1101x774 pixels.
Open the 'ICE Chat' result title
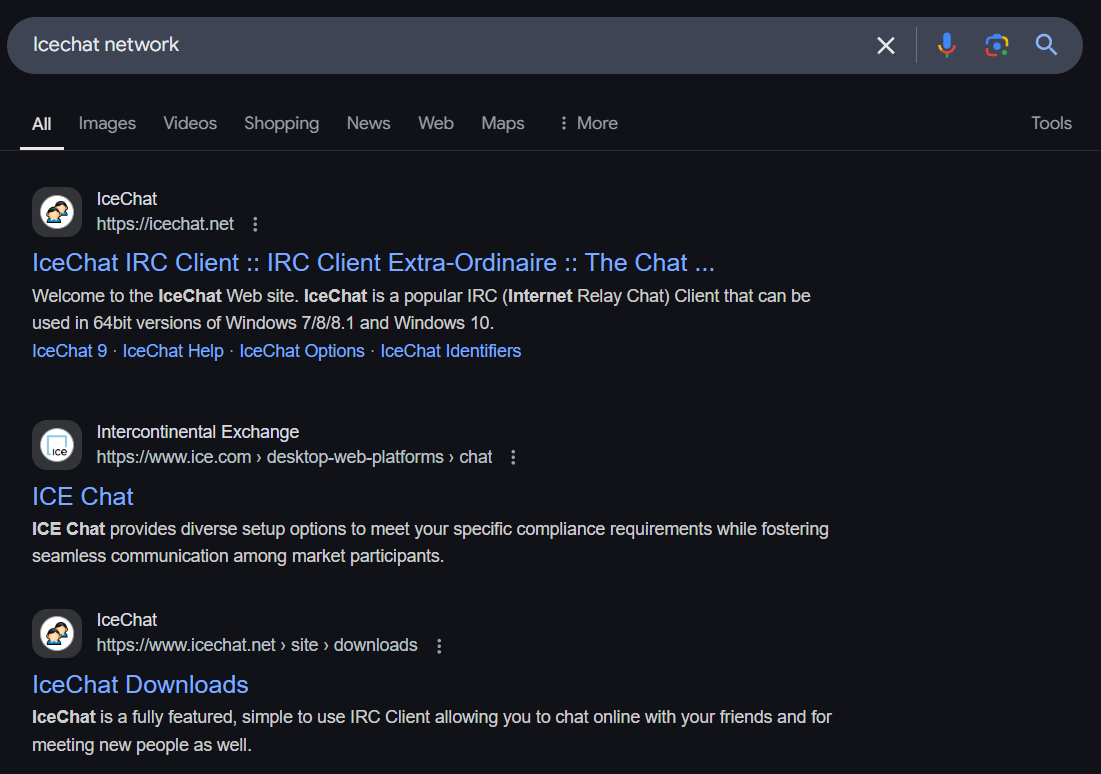83,497
